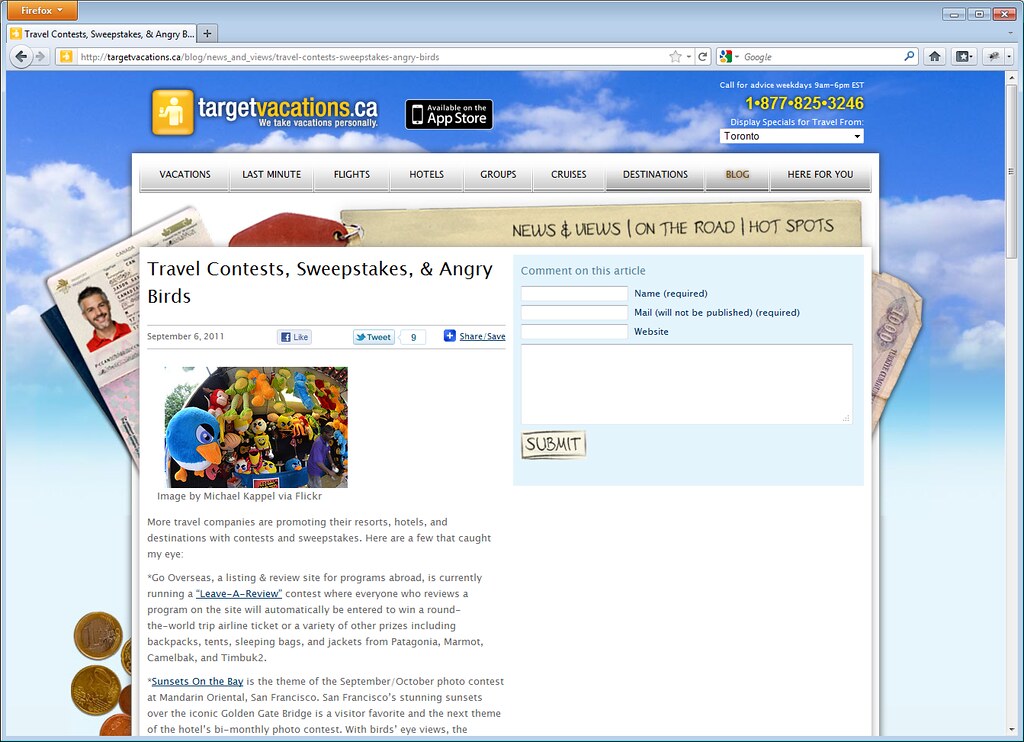Click the browser forward arrow

(40, 57)
